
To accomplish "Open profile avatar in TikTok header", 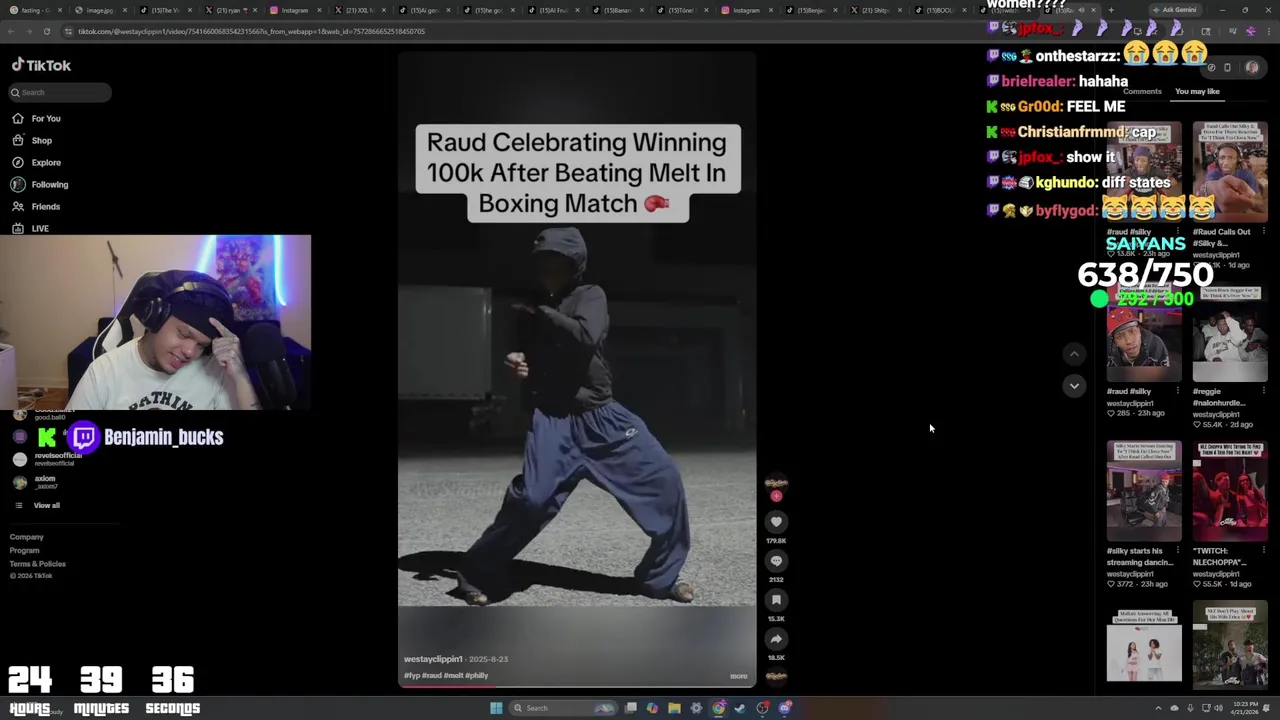I will click(x=1252, y=68).
